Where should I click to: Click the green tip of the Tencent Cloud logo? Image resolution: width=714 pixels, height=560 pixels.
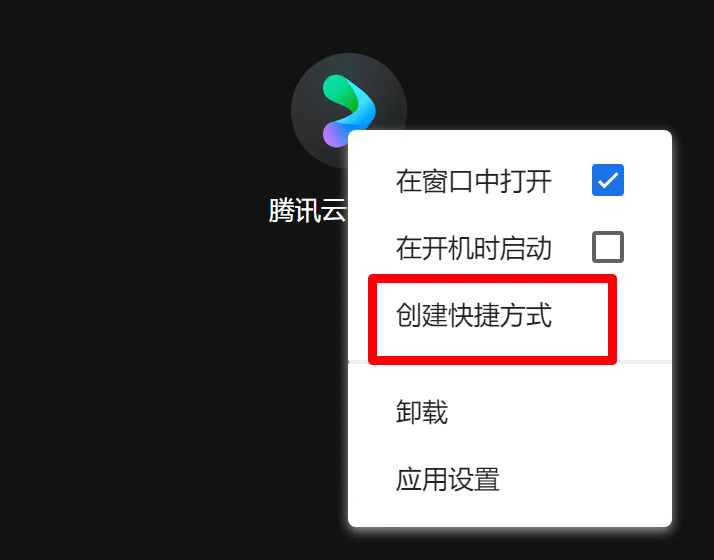coord(339,90)
